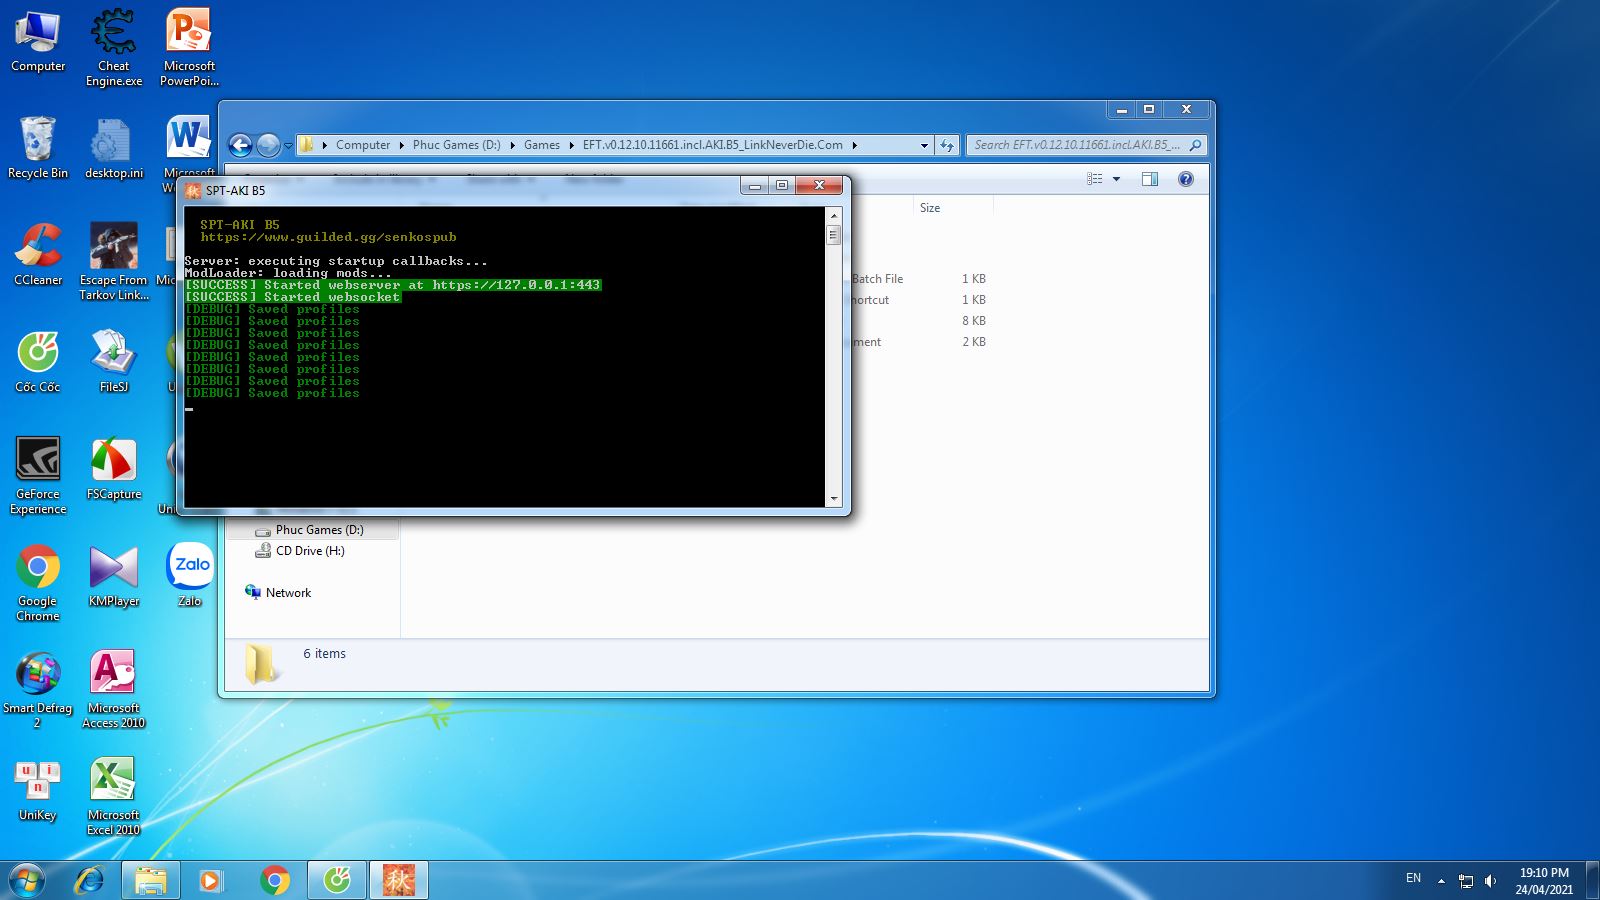Launch CCleaner from the desktop
Image resolution: width=1600 pixels, height=900 pixels.
click(38, 255)
